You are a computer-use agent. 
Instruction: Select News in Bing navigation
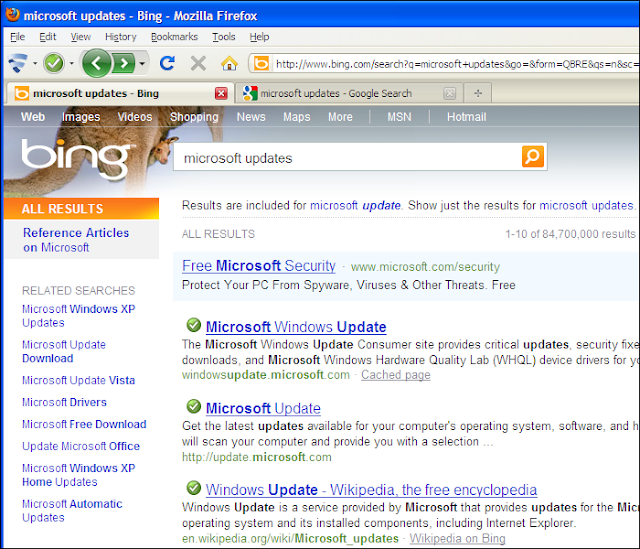251,117
